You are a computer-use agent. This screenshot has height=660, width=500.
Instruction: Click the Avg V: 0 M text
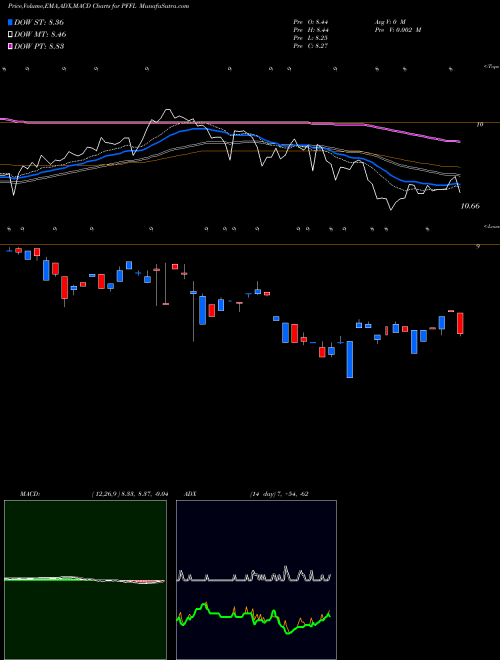(x=389, y=22)
